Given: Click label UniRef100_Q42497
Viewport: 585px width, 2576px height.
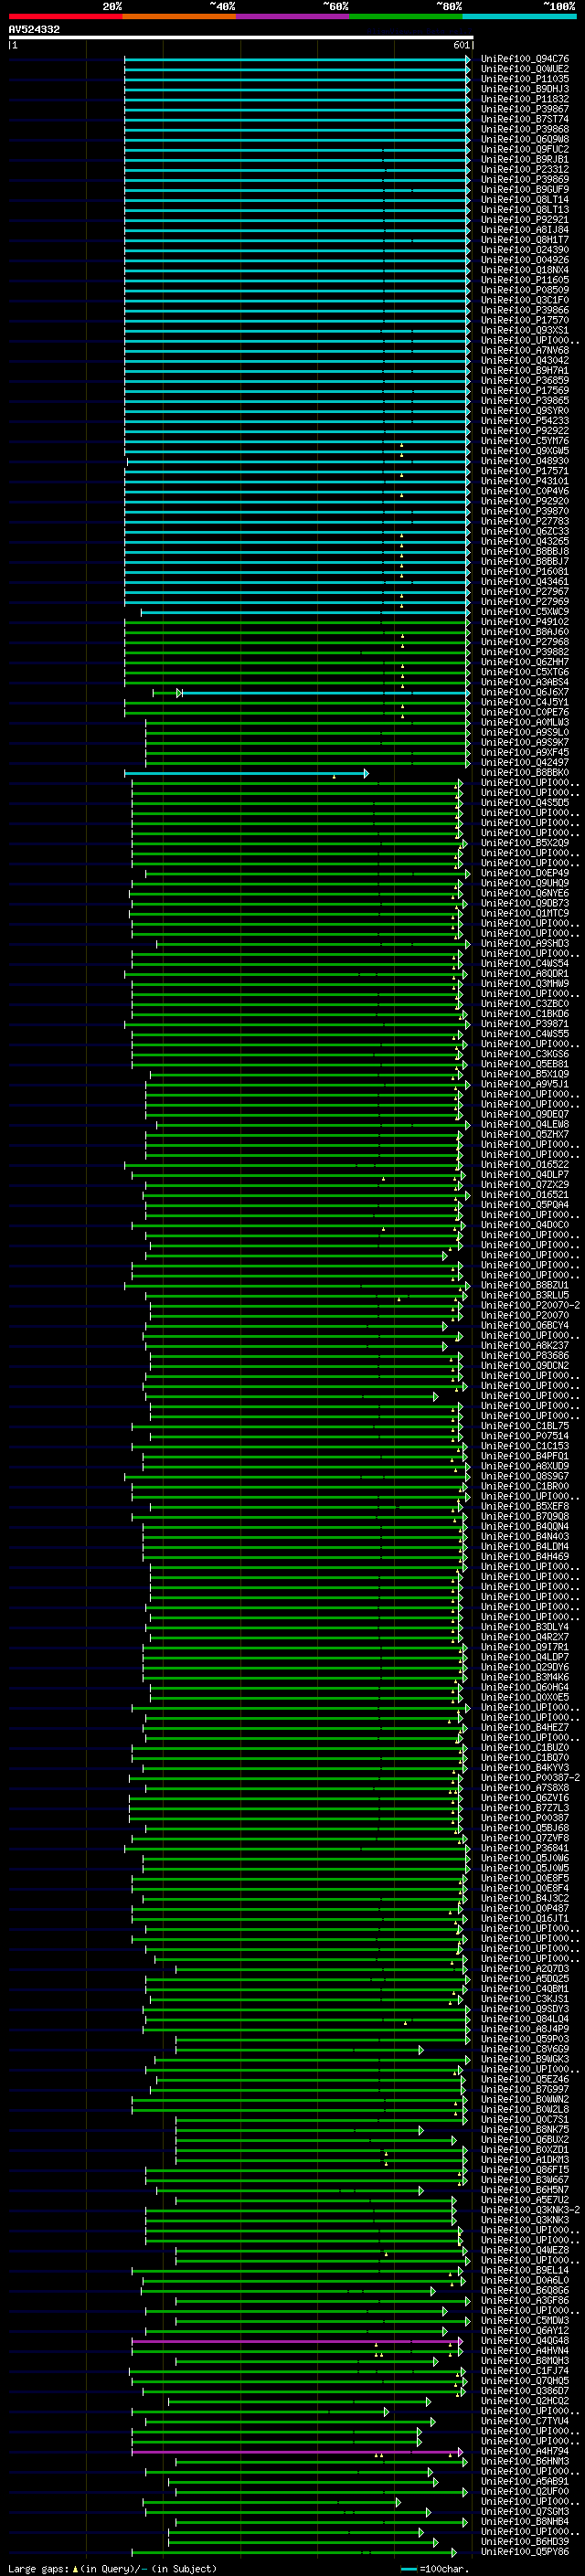Looking at the screenshot, I should click(525, 762).
